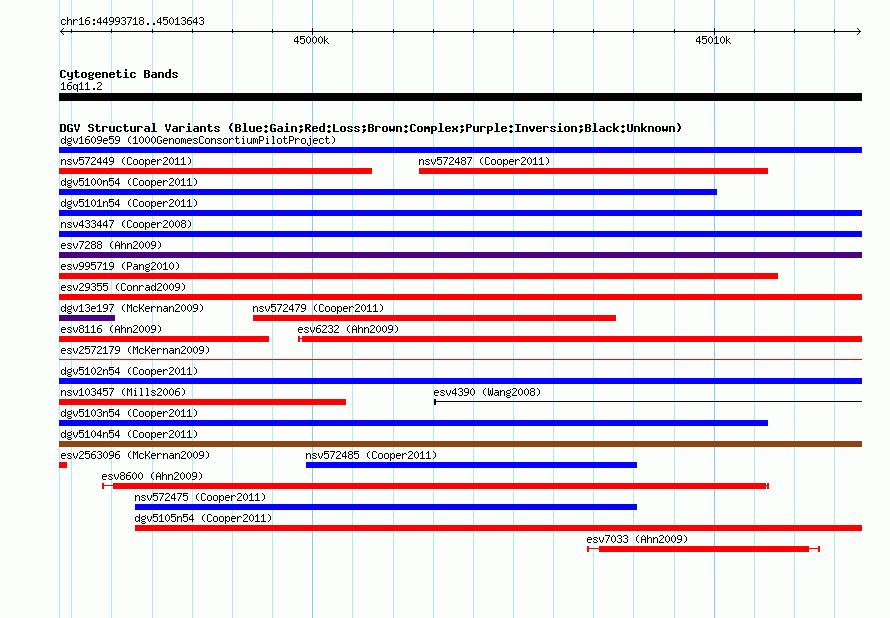This screenshot has height=618, width=890.
Task: Open esv2572179 (McKernan2009) variant label
Action: (135, 350)
